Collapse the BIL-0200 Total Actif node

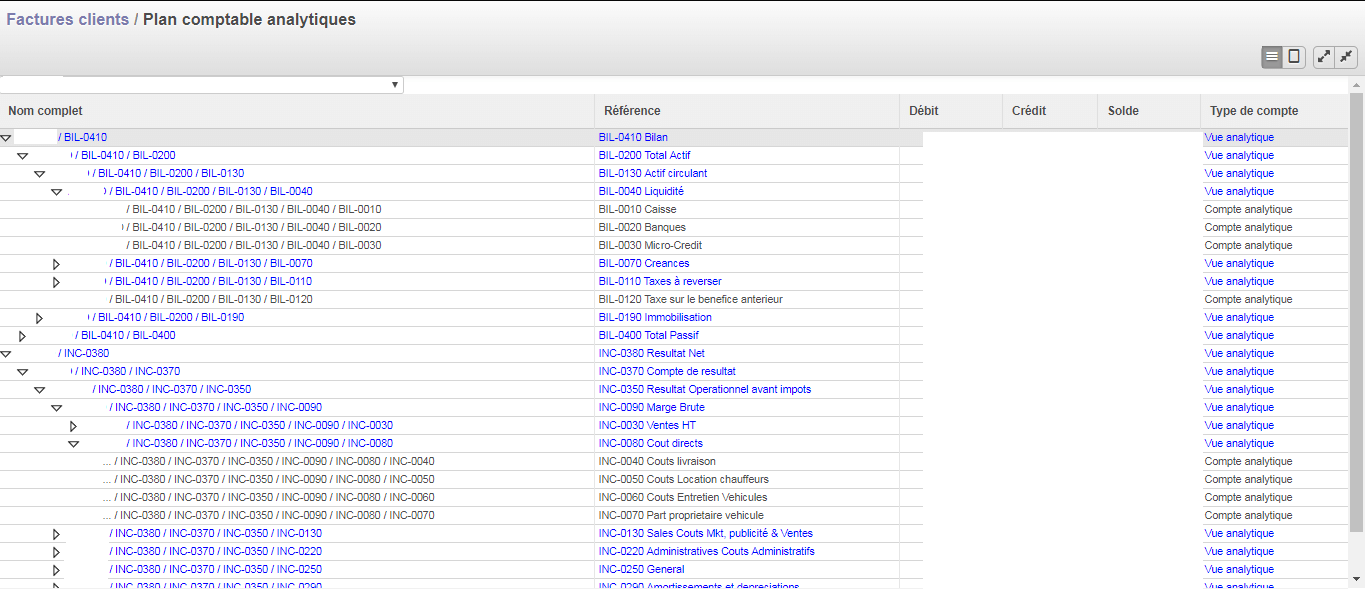23,156
